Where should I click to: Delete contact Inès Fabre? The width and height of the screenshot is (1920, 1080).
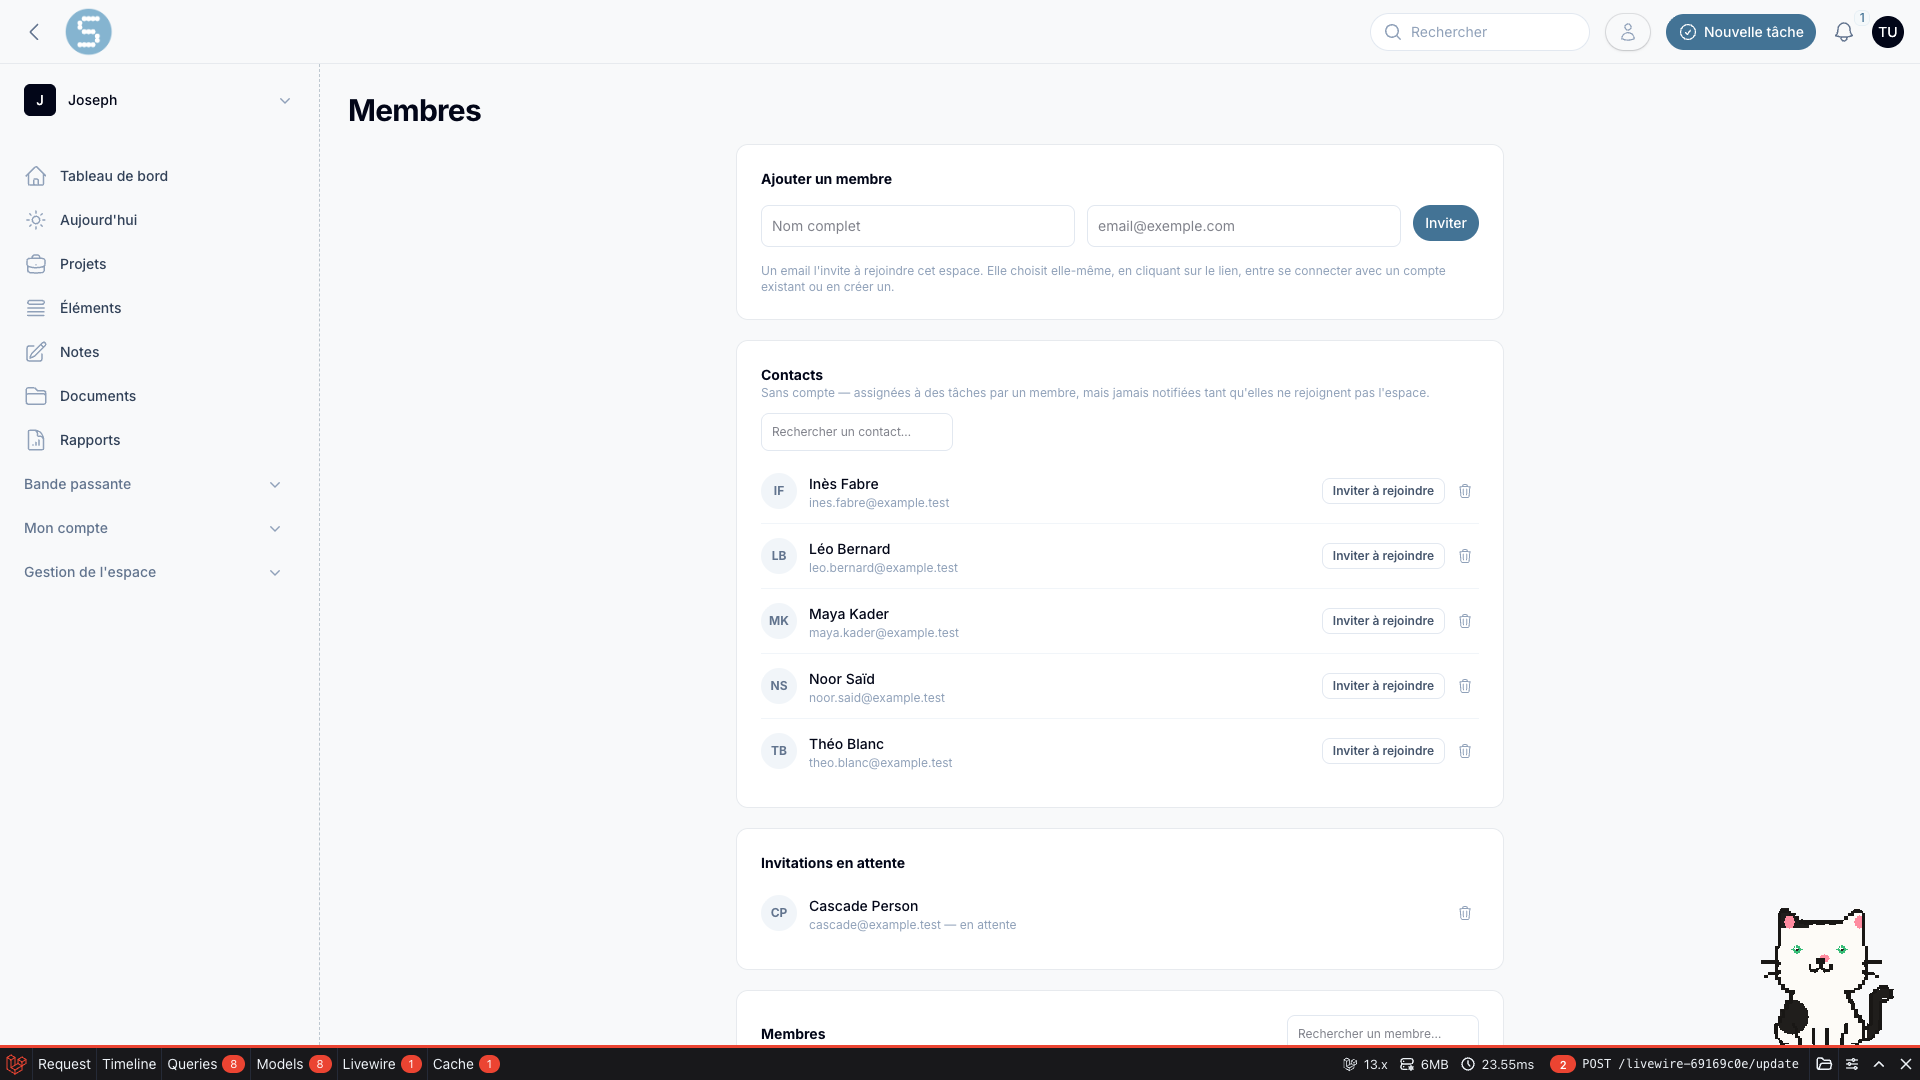tap(1464, 491)
